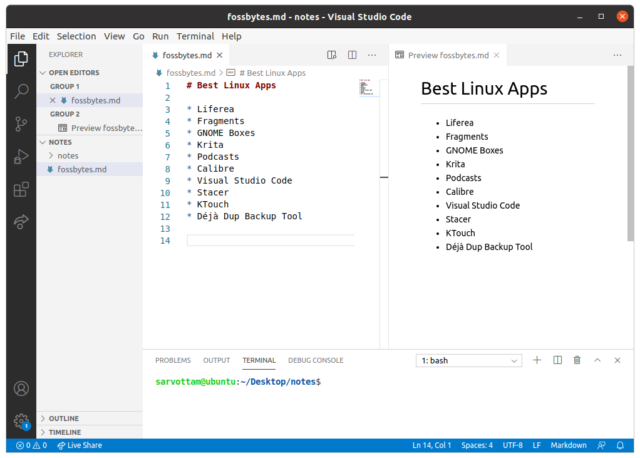Close the Preview fossbytes.md tab
640x458 pixels.
[496, 55]
